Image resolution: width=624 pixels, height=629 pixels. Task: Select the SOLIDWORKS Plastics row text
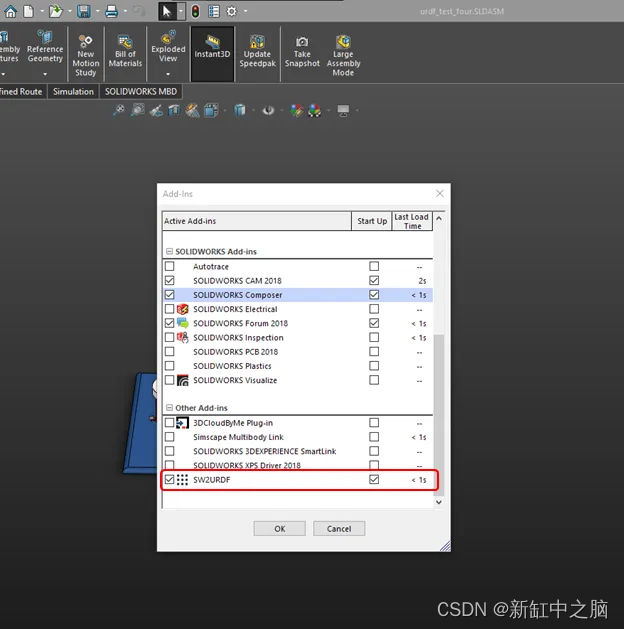pos(232,366)
